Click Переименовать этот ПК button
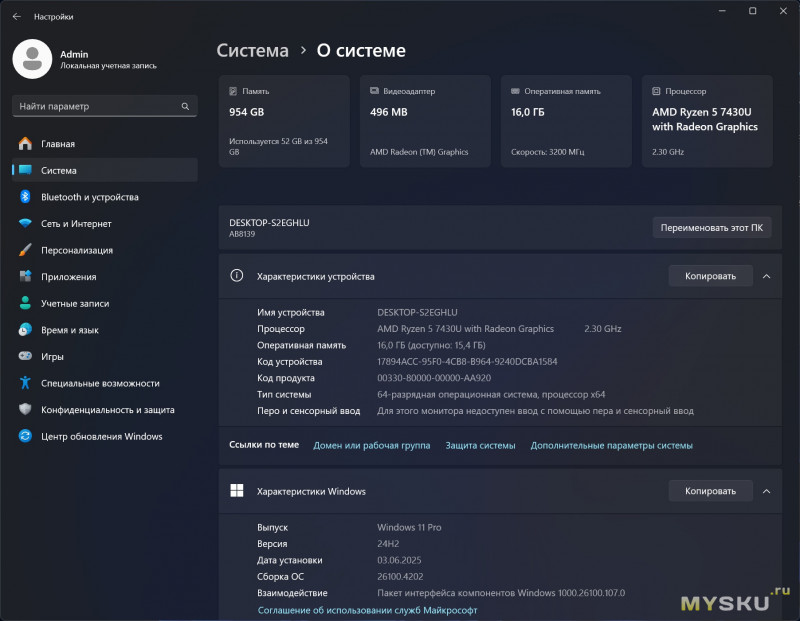Screen dimensions: 800x621 click(x=712, y=227)
